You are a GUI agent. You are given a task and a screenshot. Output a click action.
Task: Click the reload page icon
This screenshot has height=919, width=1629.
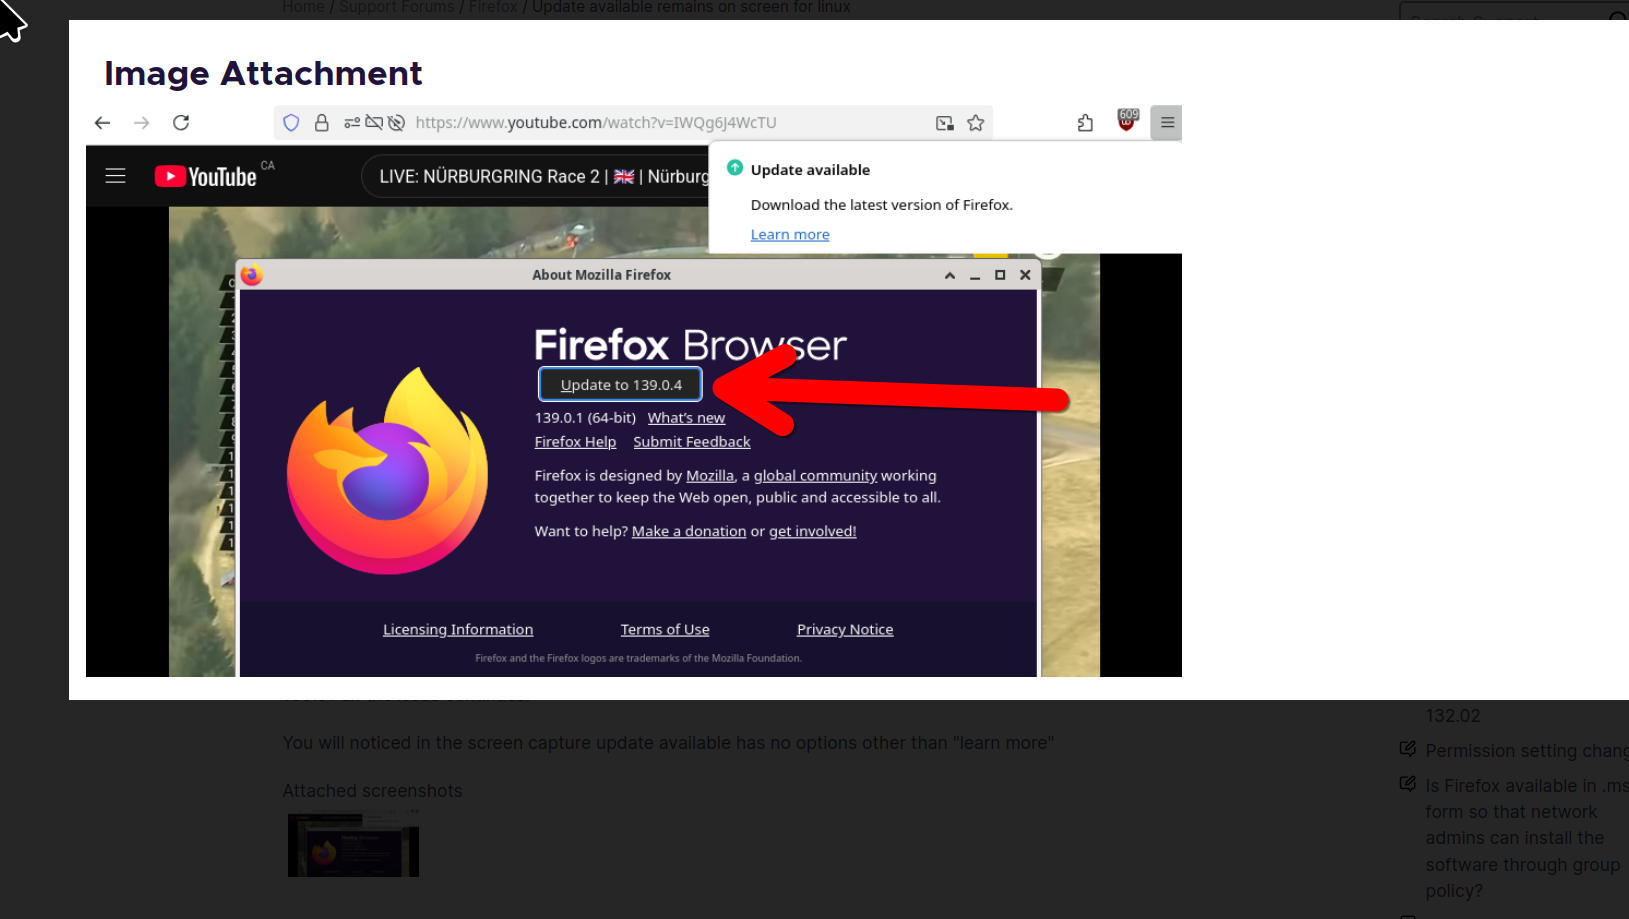pos(181,123)
